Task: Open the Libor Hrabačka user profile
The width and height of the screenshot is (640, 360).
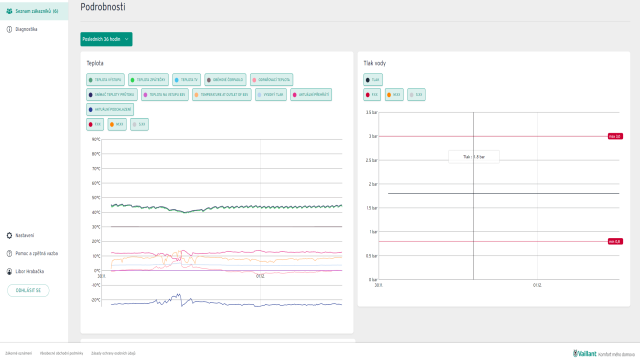Action: [x=25, y=271]
